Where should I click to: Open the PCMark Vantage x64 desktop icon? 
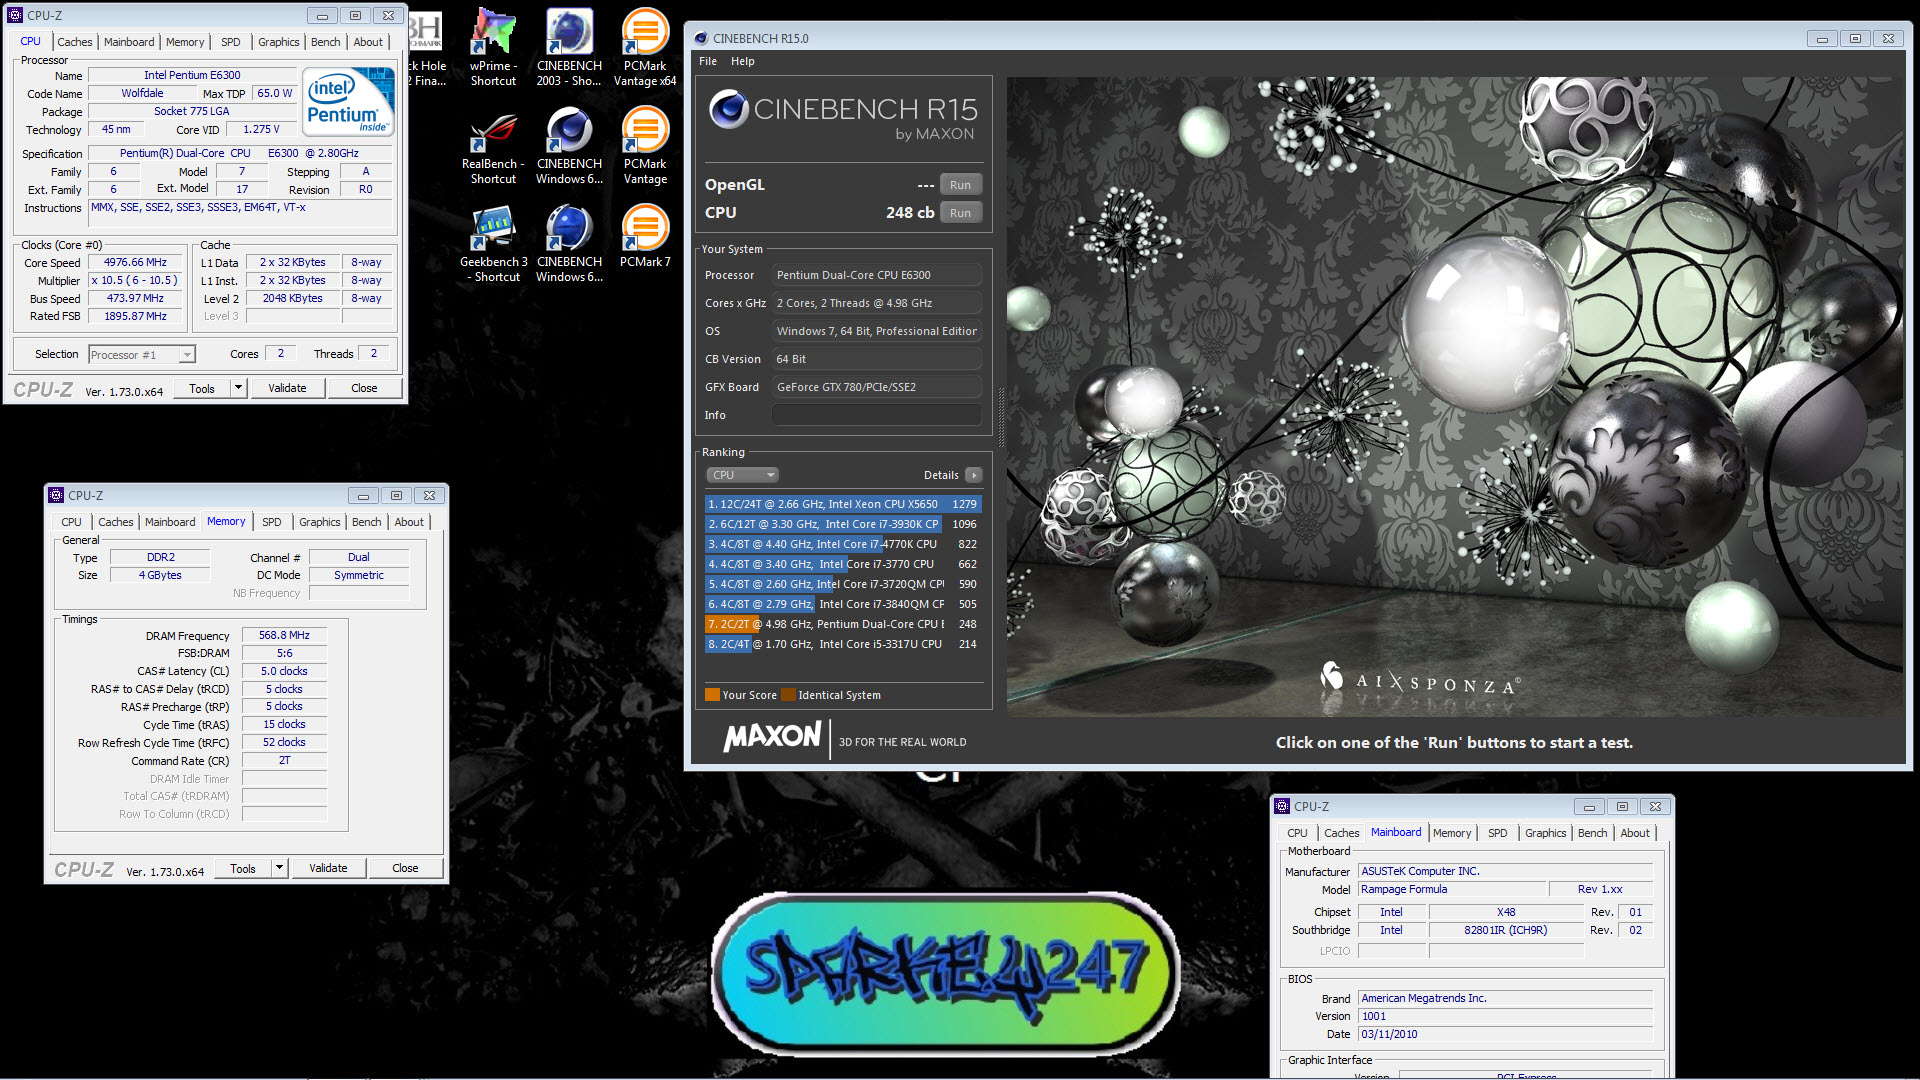click(645, 47)
